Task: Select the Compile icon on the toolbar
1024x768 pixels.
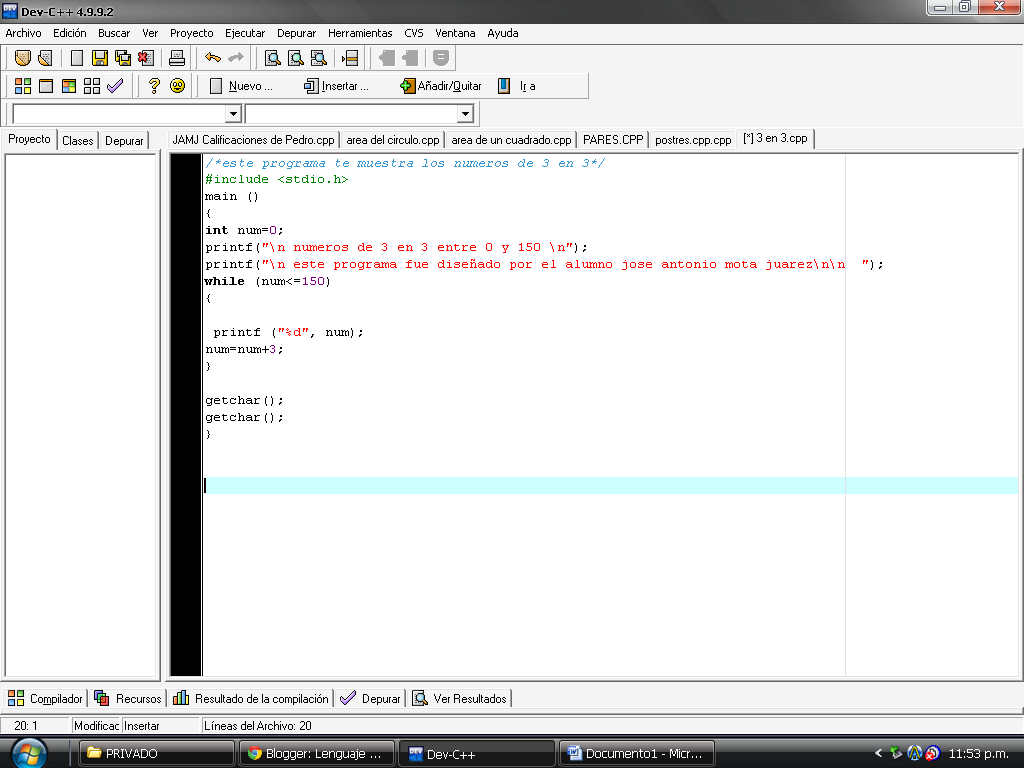Action: [x=21, y=85]
